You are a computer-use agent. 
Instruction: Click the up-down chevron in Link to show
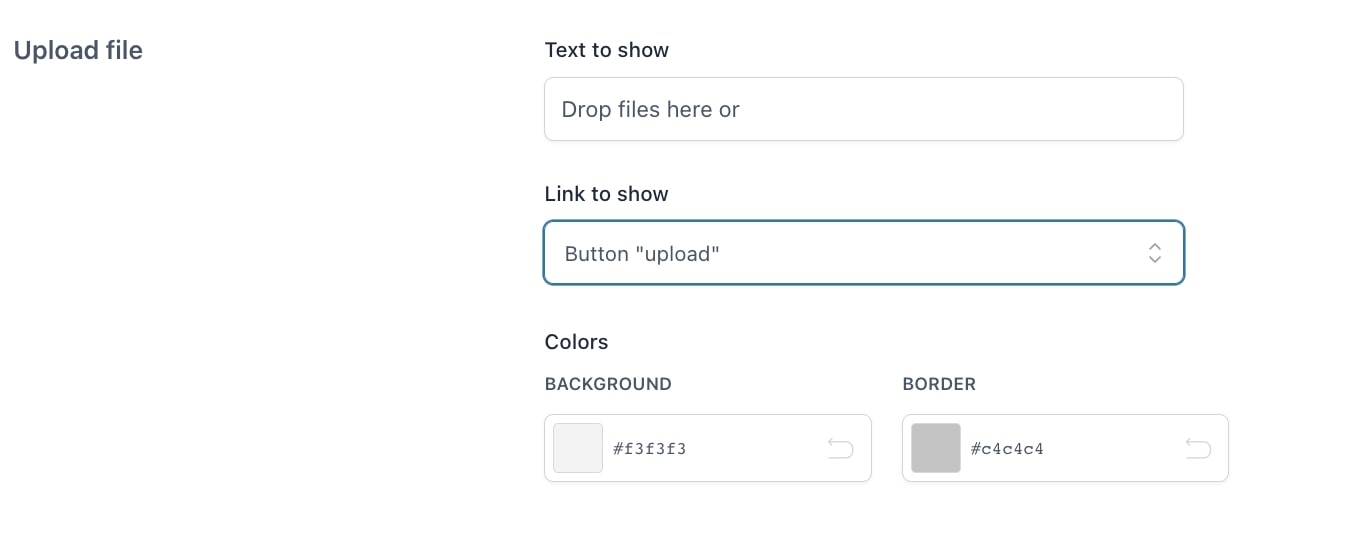click(1154, 253)
